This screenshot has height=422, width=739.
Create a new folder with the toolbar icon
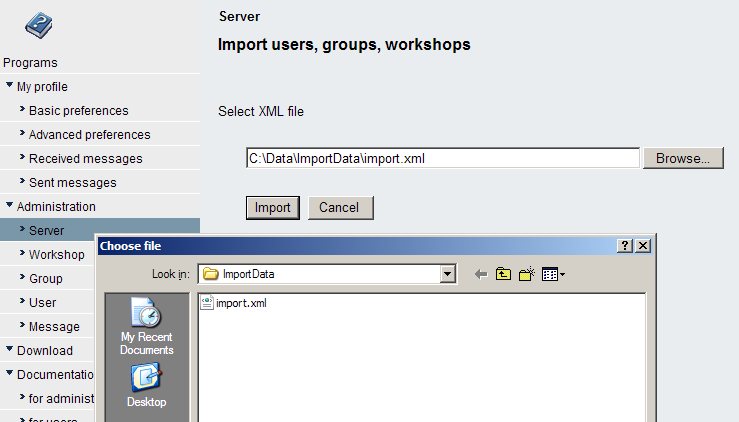(x=527, y=274)
